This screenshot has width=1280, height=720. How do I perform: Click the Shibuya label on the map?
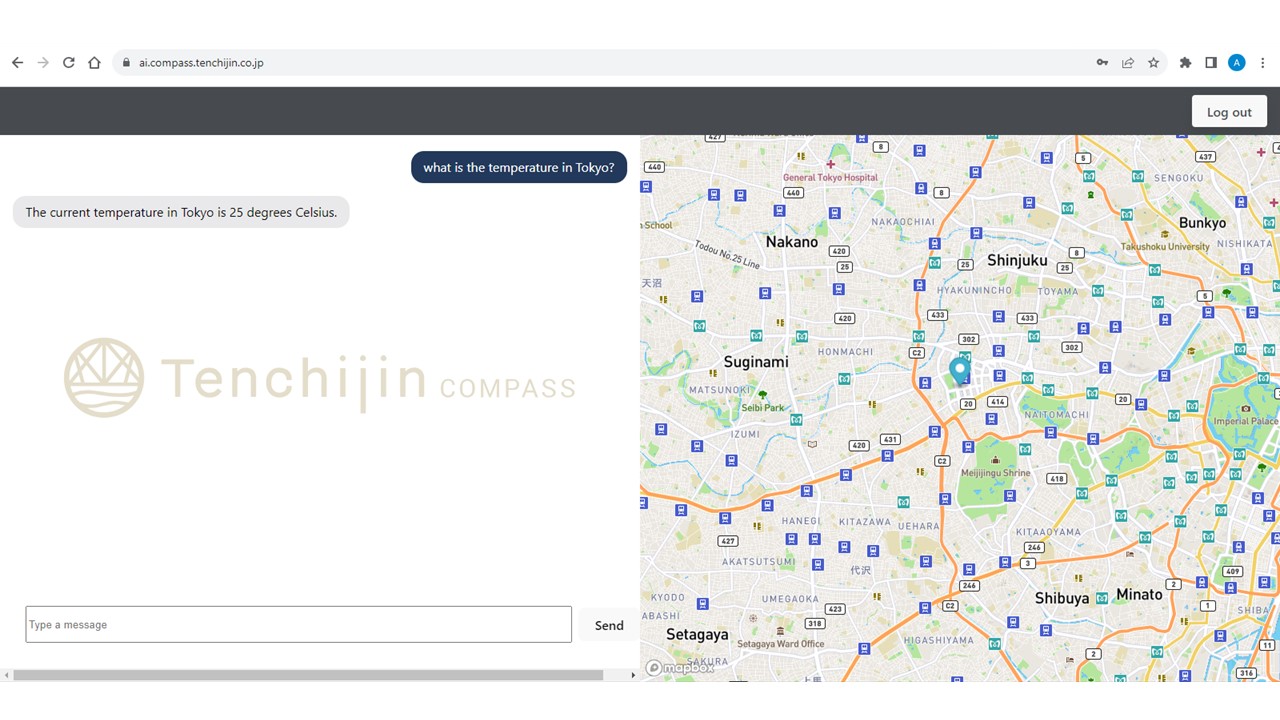(1062, 598)
